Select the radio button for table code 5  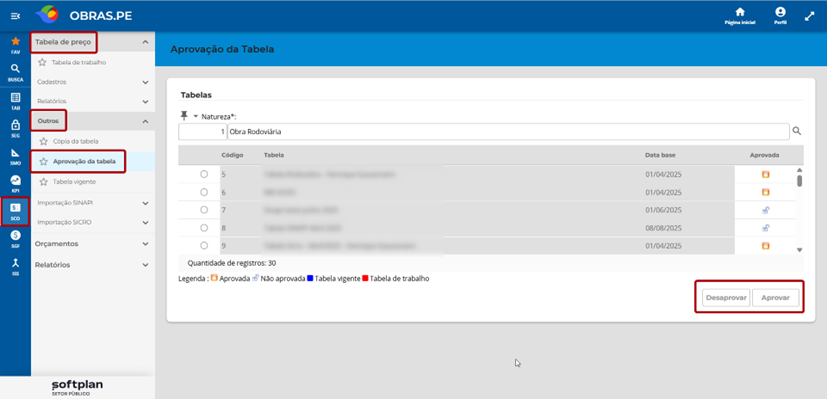(x=204, y=174)
